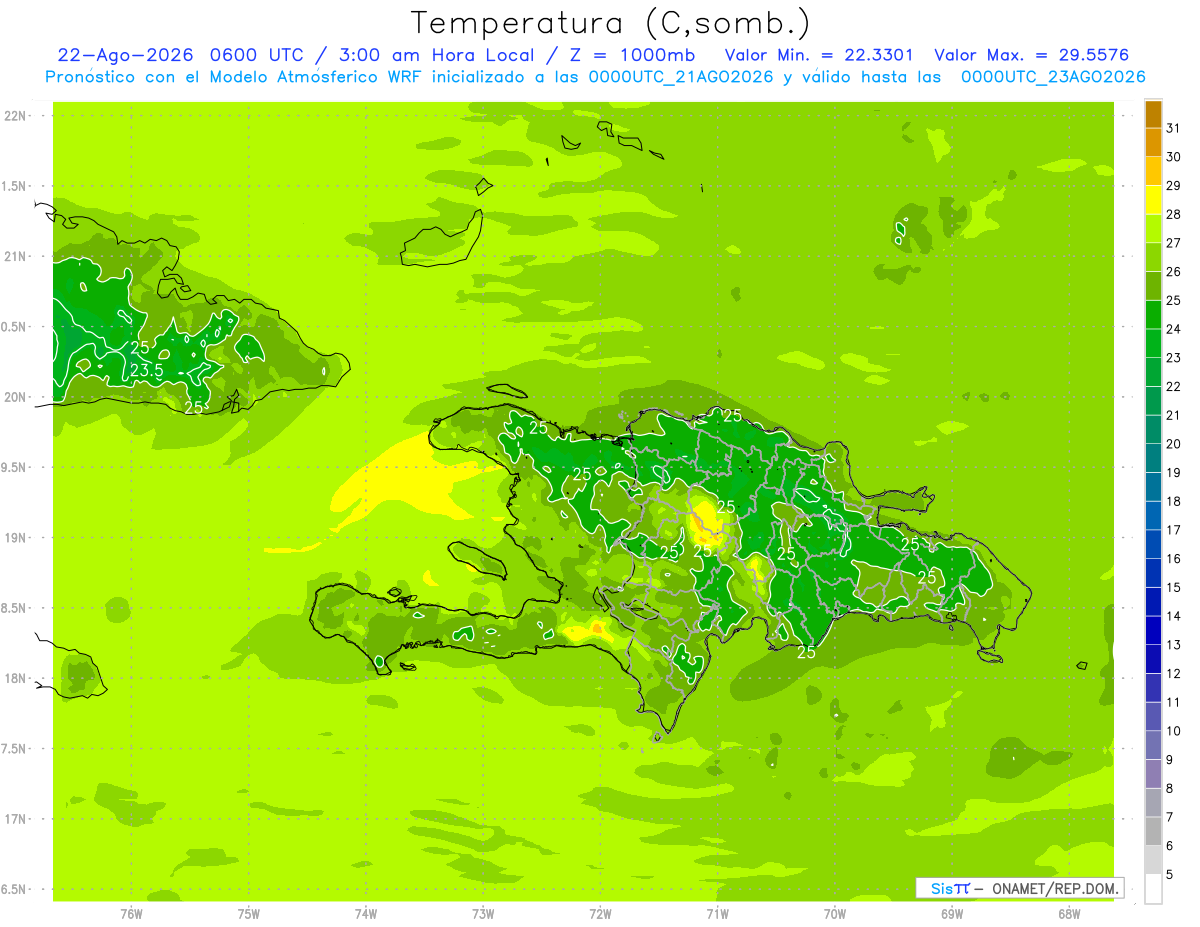
Task: Select the date text '22-Ago-2026'
Action: [x=125, y=55]
